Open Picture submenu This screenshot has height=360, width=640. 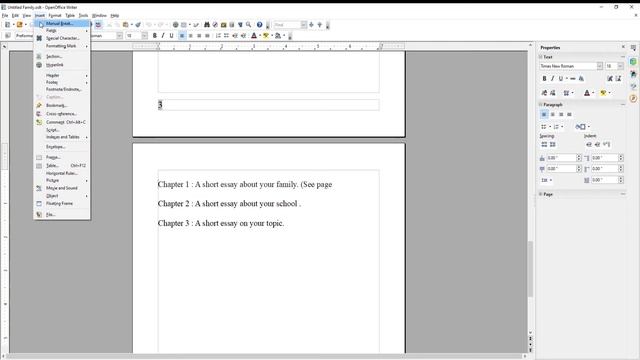62,180
